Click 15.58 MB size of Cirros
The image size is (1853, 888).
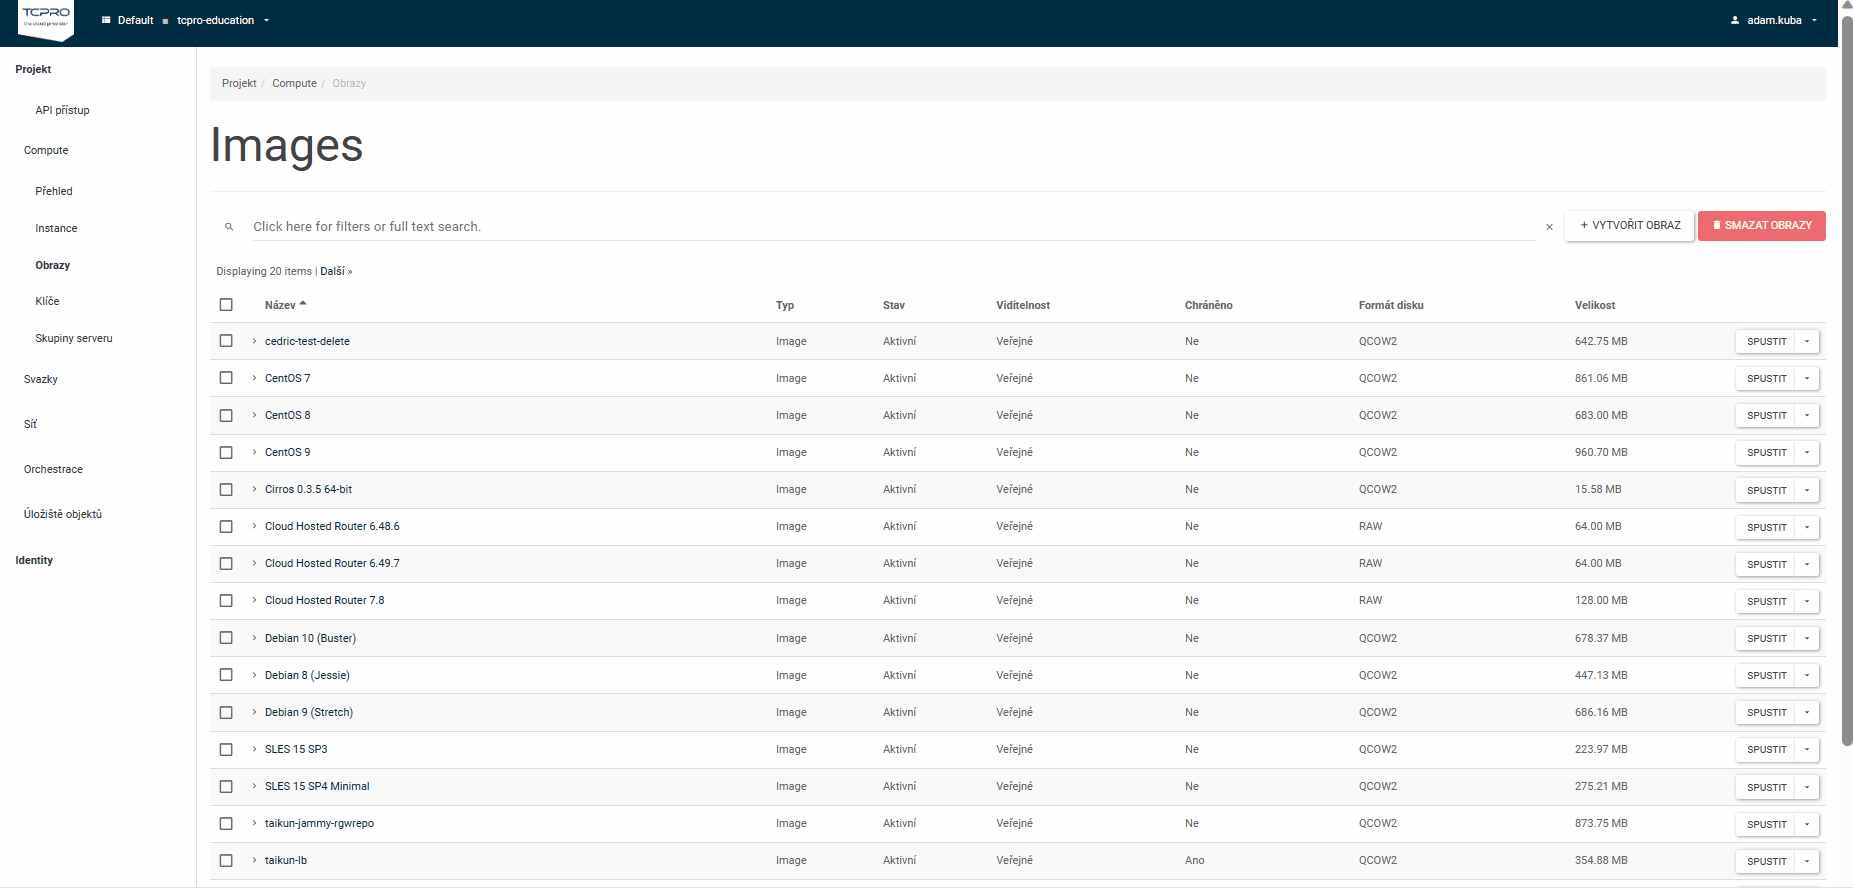tap(1598, 489)
